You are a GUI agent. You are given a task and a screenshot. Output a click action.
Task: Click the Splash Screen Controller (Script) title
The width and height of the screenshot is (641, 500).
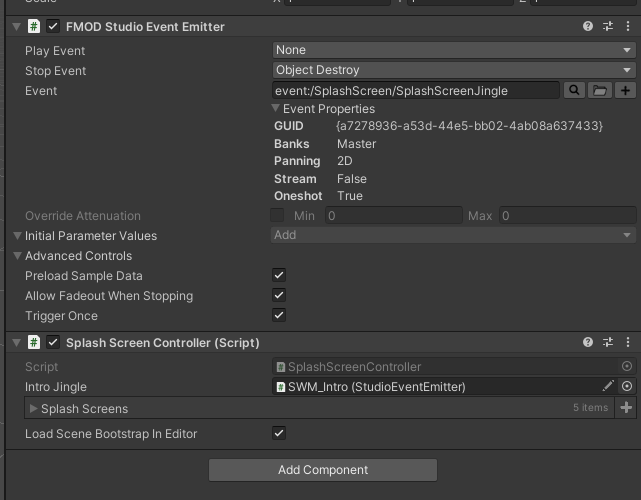[163, 343]
